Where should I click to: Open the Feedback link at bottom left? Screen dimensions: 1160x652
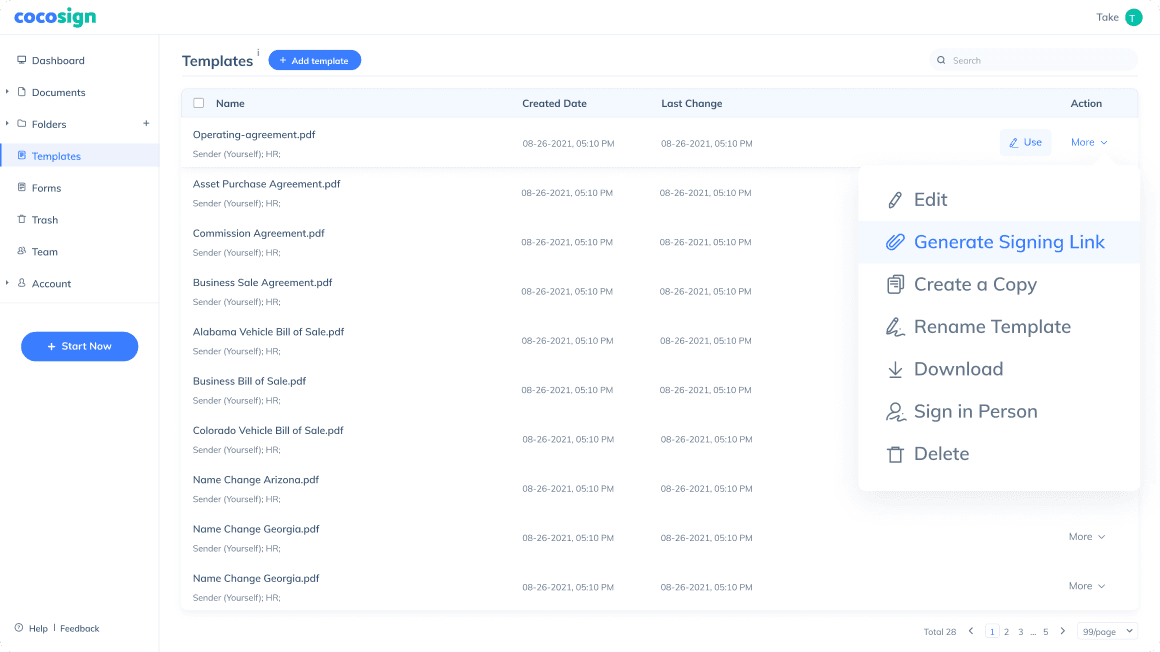(80, 629)
